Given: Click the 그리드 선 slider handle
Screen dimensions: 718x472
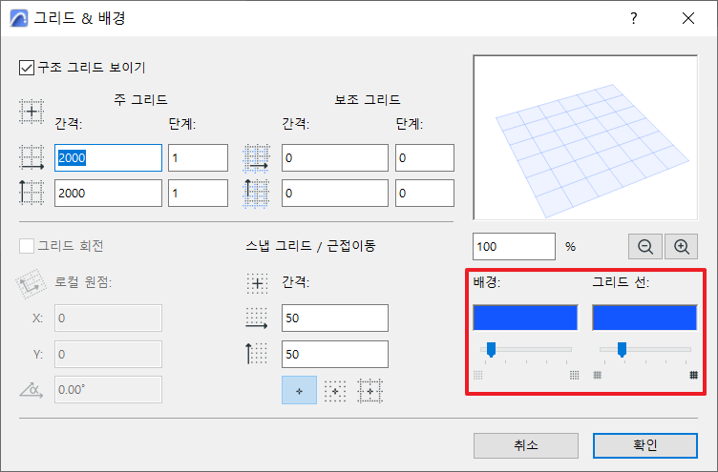Looking at the screenshot, I should pos(621,349).
